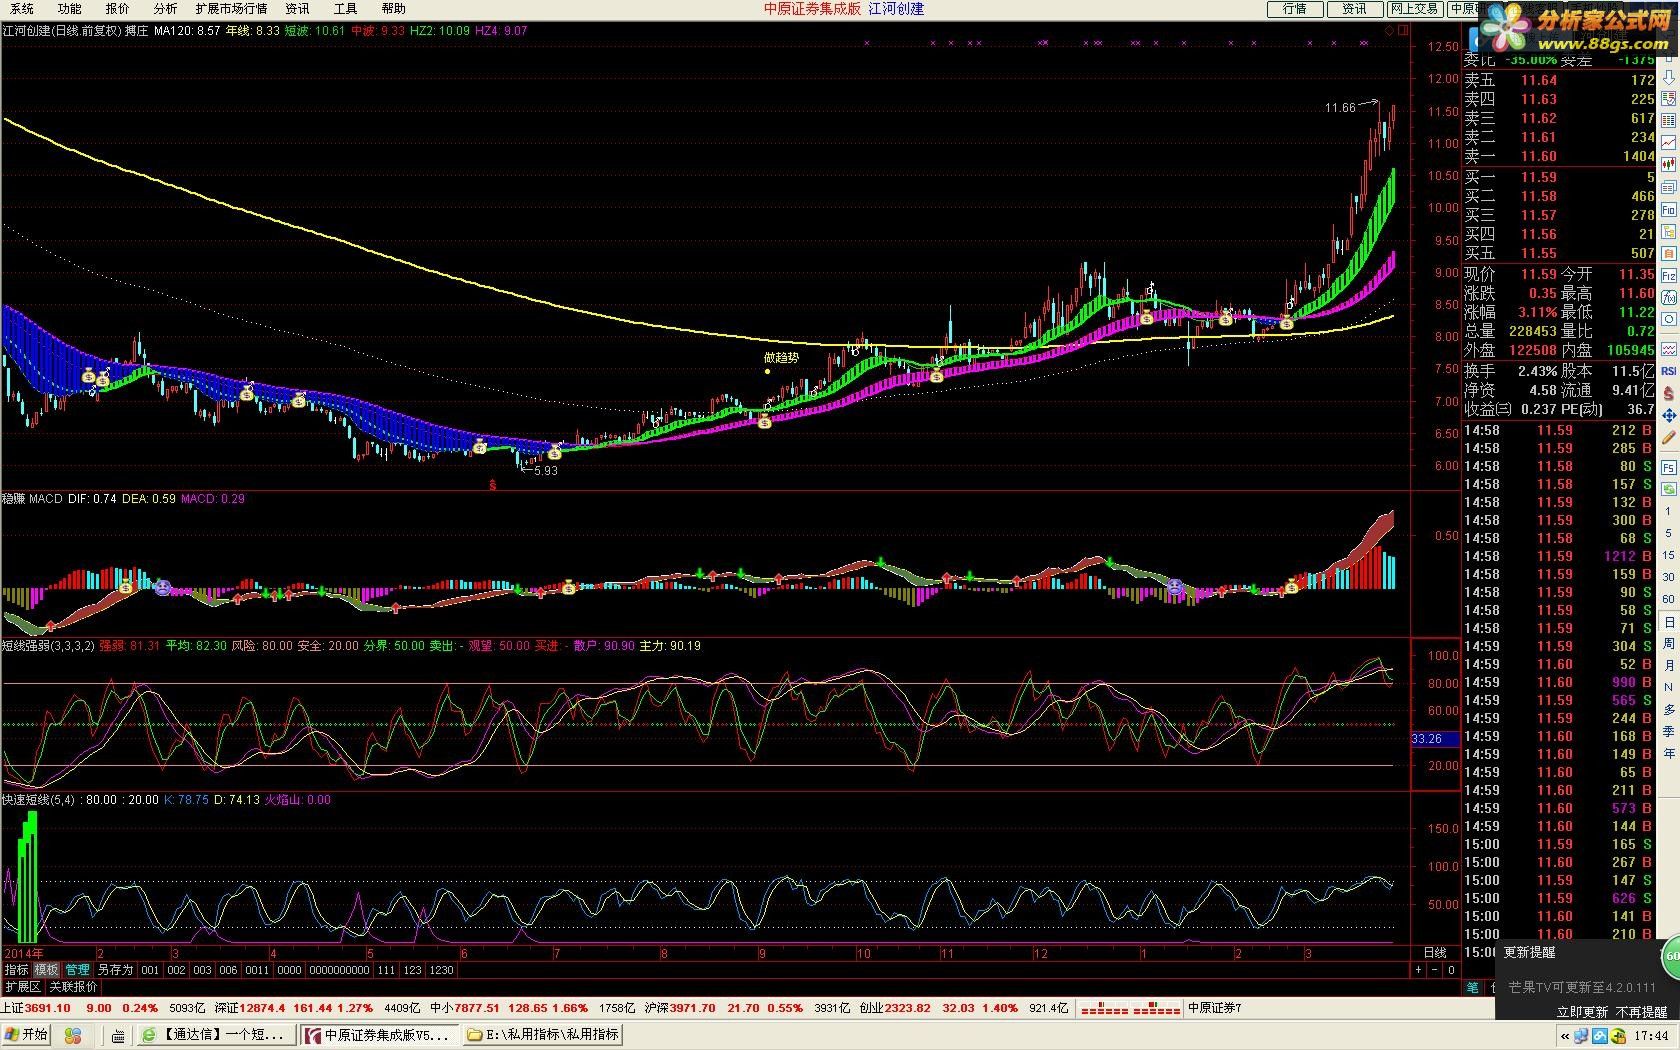Click 不再提醒 in update reminder
This screenshot has width=1680, height=1050.
click(x=1642, y=1012)
